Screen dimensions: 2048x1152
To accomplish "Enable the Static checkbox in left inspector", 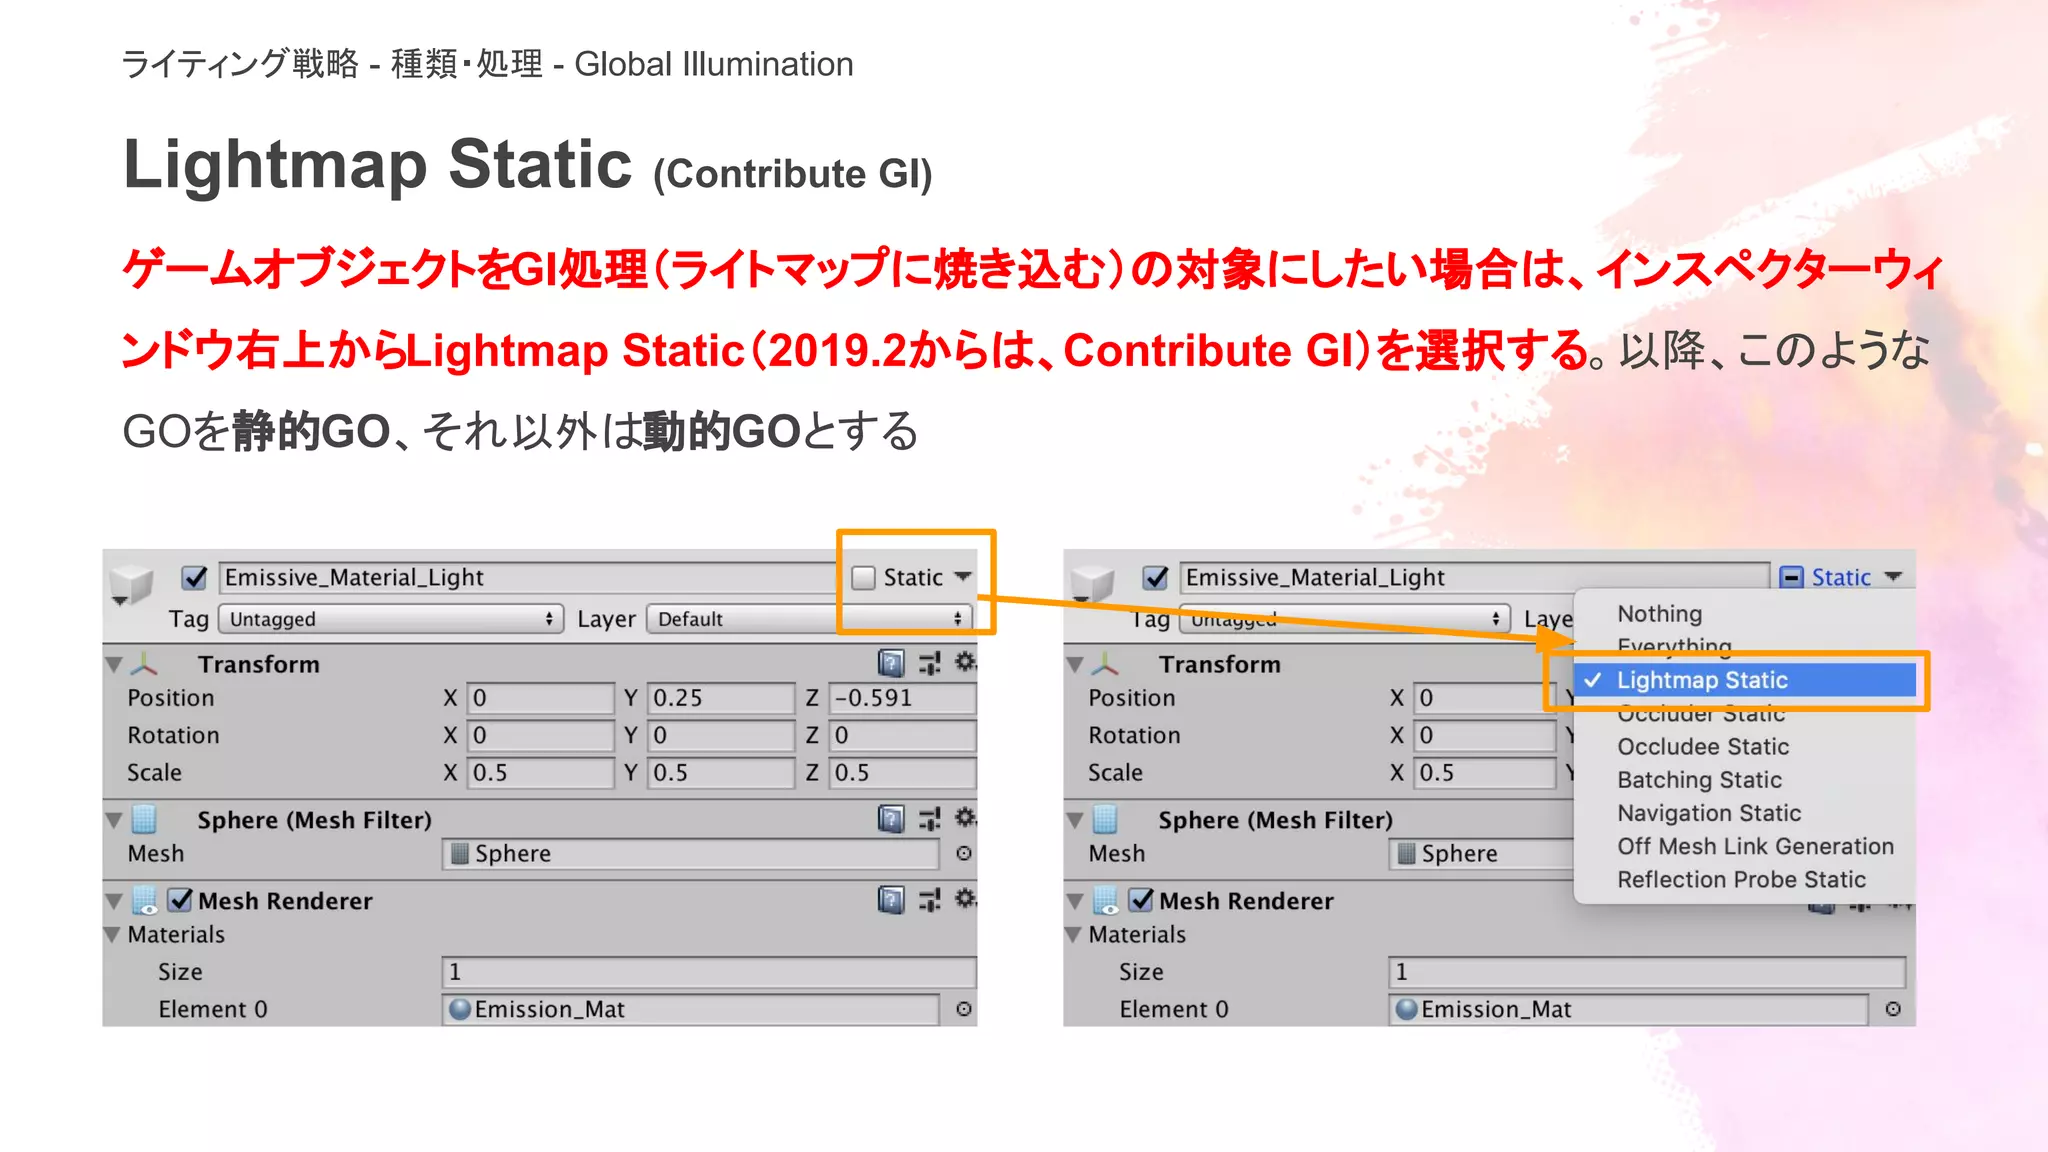I will [x=863, y=577].
